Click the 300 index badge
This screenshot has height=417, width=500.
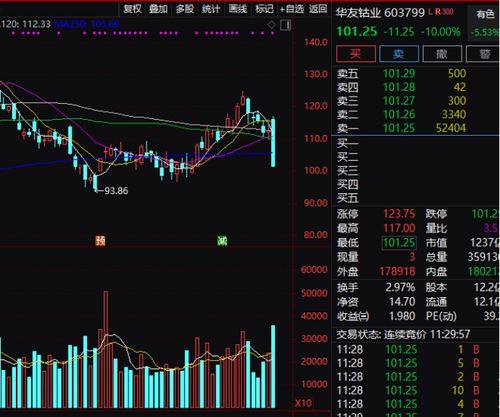tap(448, 12)
